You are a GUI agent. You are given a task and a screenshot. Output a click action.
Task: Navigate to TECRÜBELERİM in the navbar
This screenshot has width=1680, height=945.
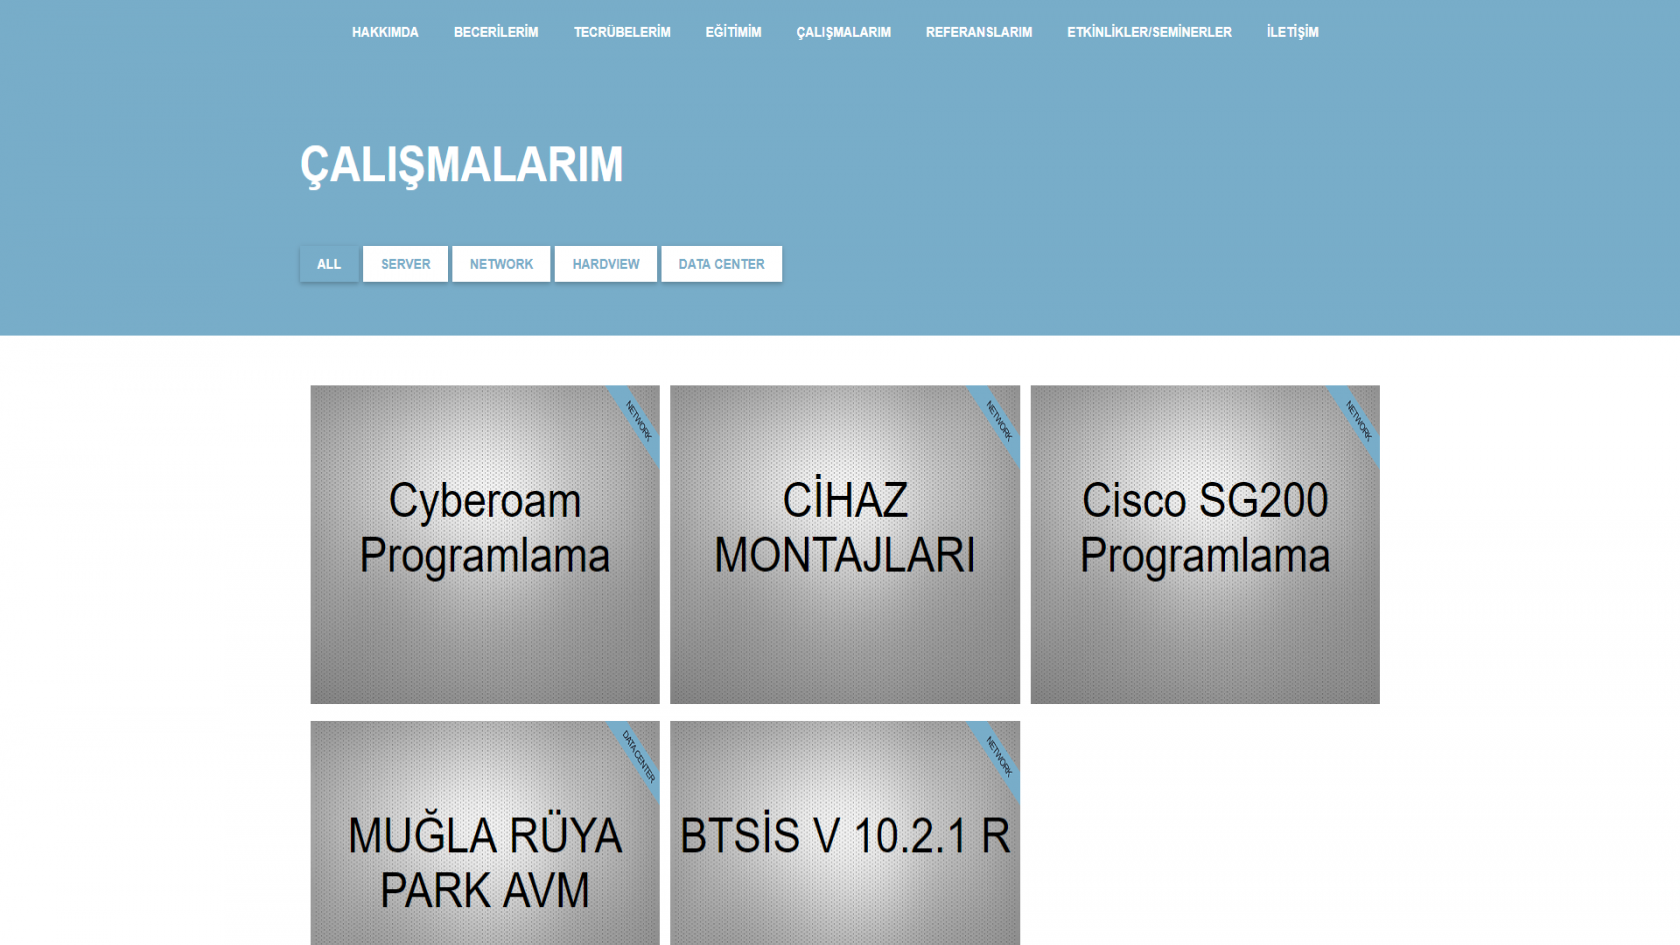(x=622, y=32)
